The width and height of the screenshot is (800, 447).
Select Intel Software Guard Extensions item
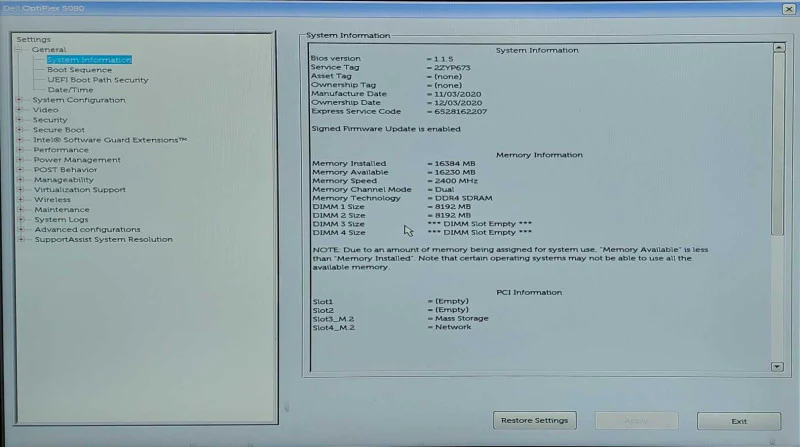pyautogui.click(x=110, y=140)
